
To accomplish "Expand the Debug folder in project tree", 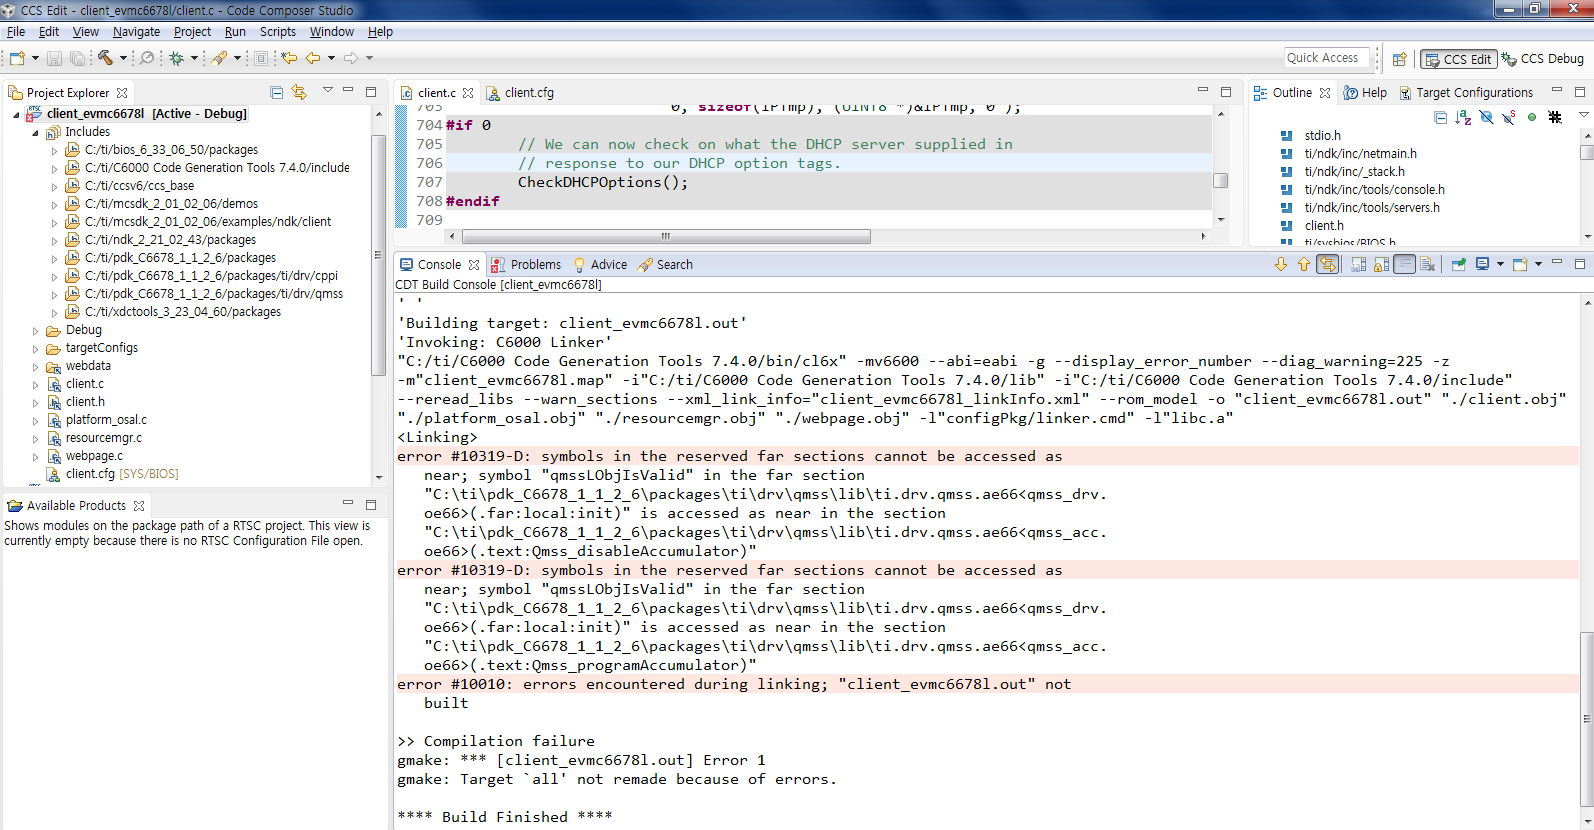I will pos(36,330).
